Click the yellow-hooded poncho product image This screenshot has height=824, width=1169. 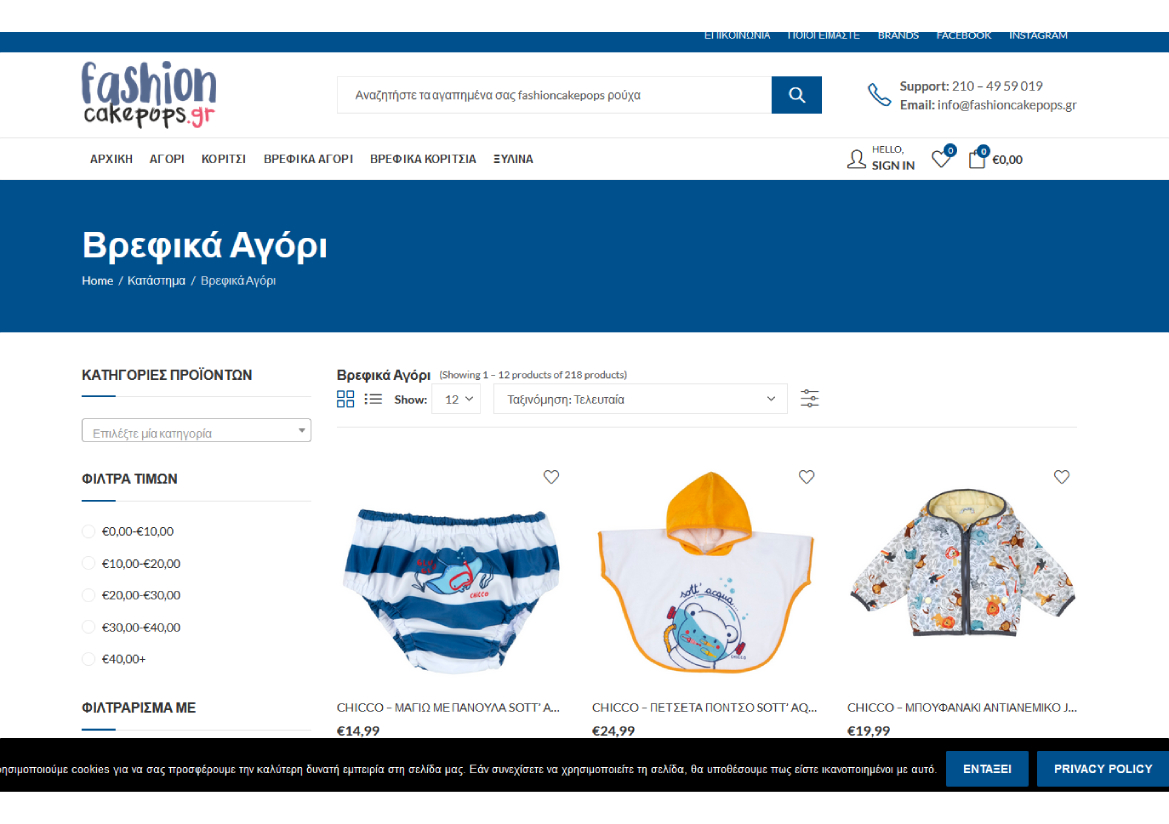705,575
